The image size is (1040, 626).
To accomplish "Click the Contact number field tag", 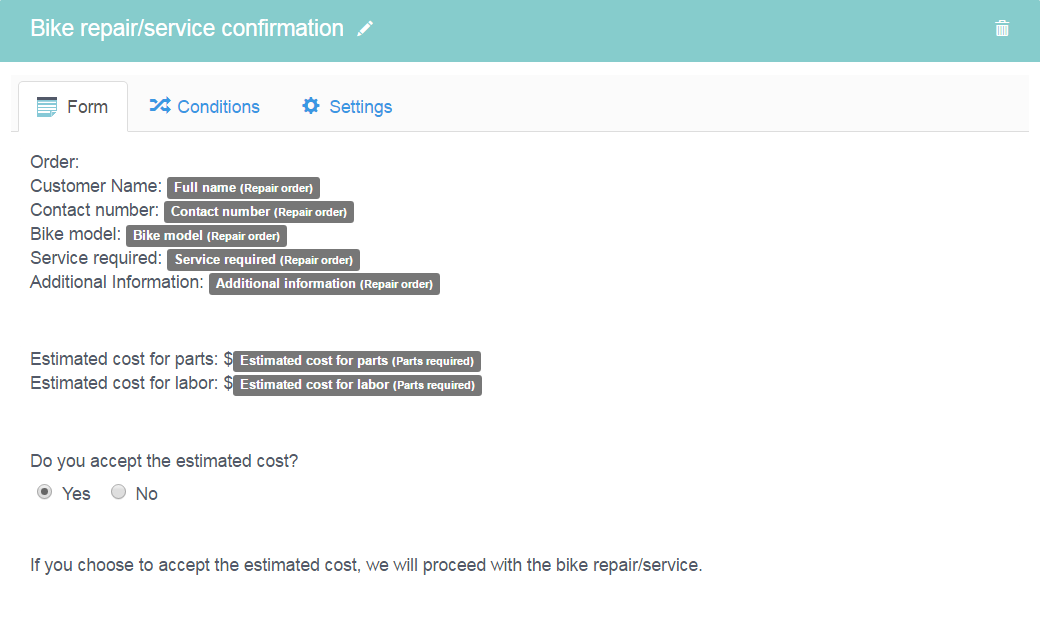I will pyautogui.click(x=259, y=212).
